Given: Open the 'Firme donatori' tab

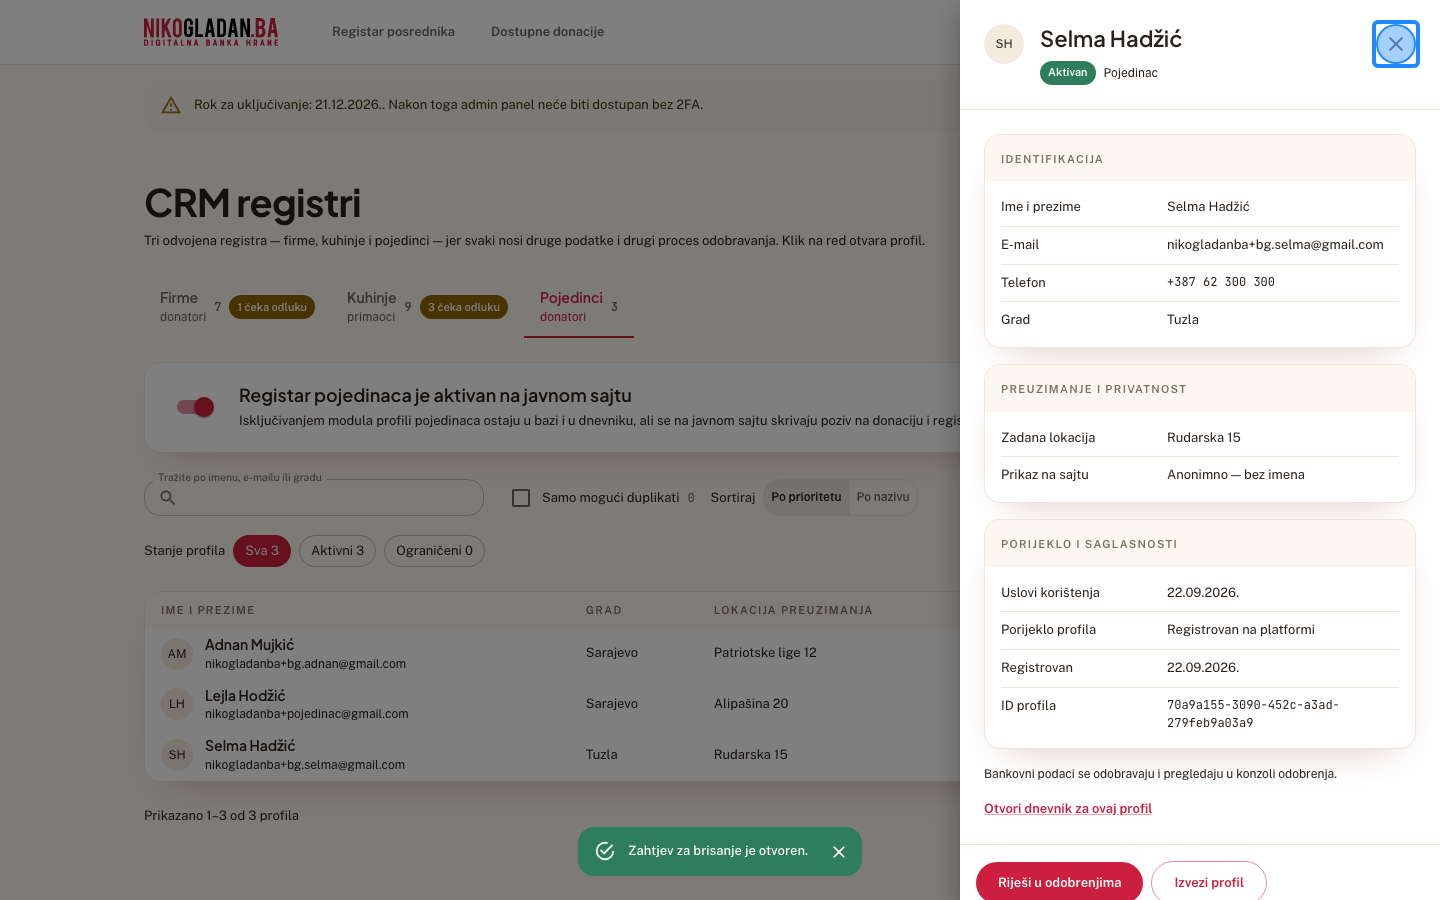Looking at the screenshot, I should click(x=237, y=307).
